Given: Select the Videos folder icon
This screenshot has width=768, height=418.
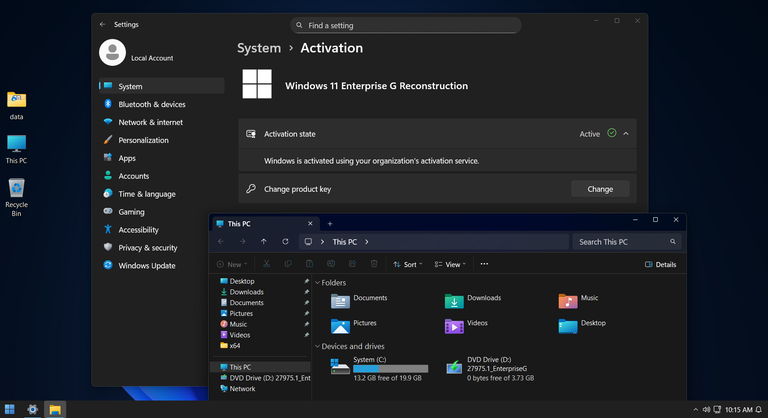Looking at the screenshot, I should 454,326.
